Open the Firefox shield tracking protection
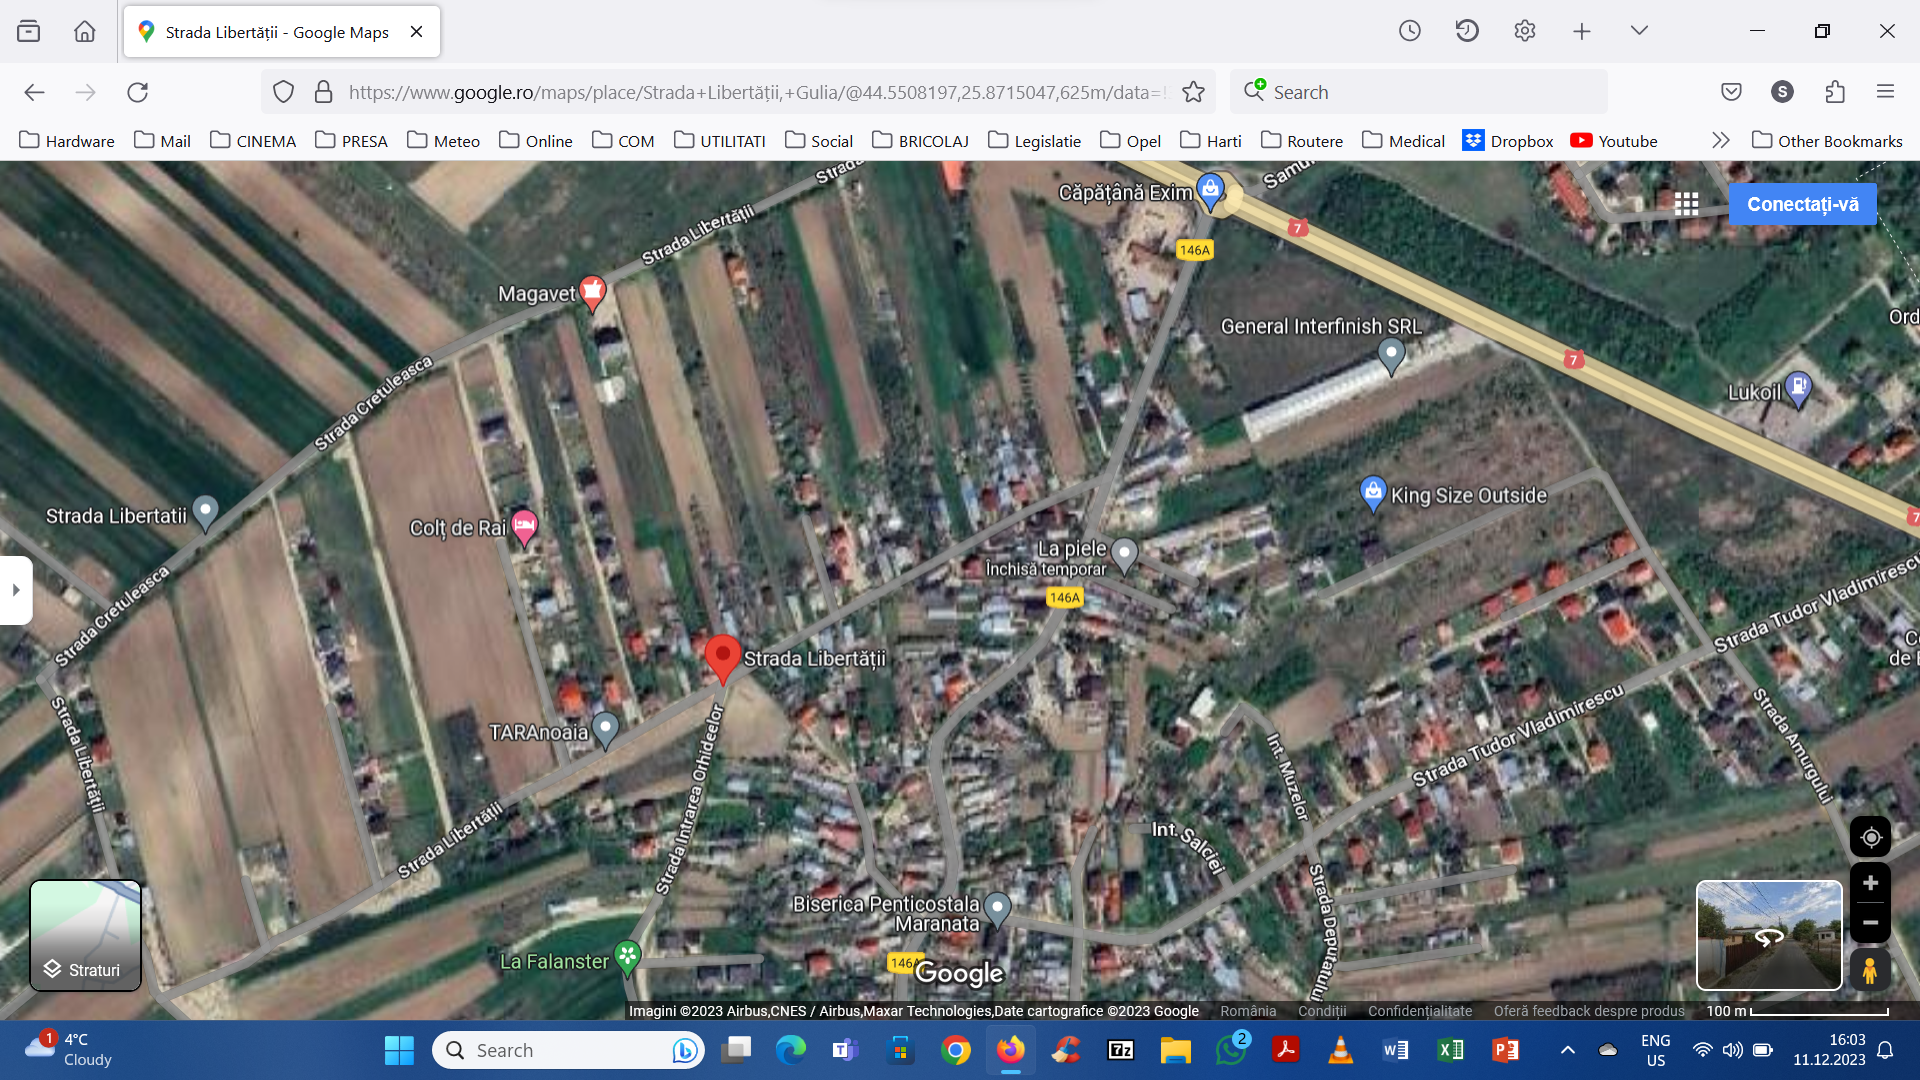 pyautogui.click(x=284, y=92)
